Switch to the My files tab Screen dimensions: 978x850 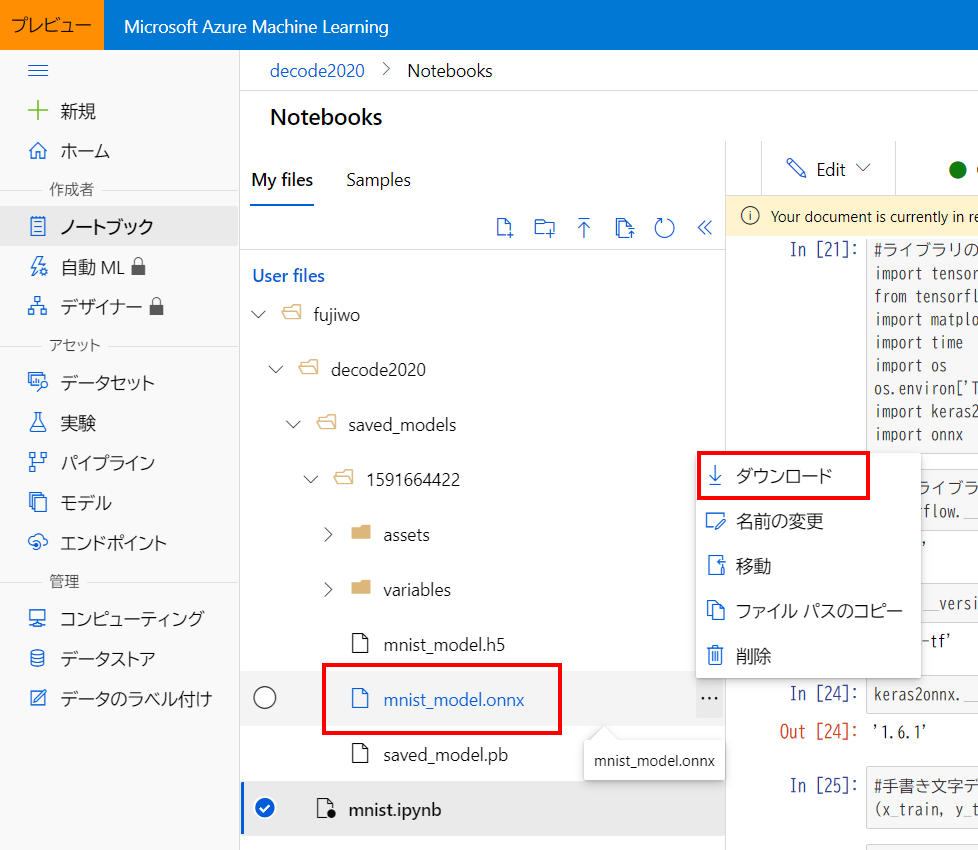click(282, 180)
